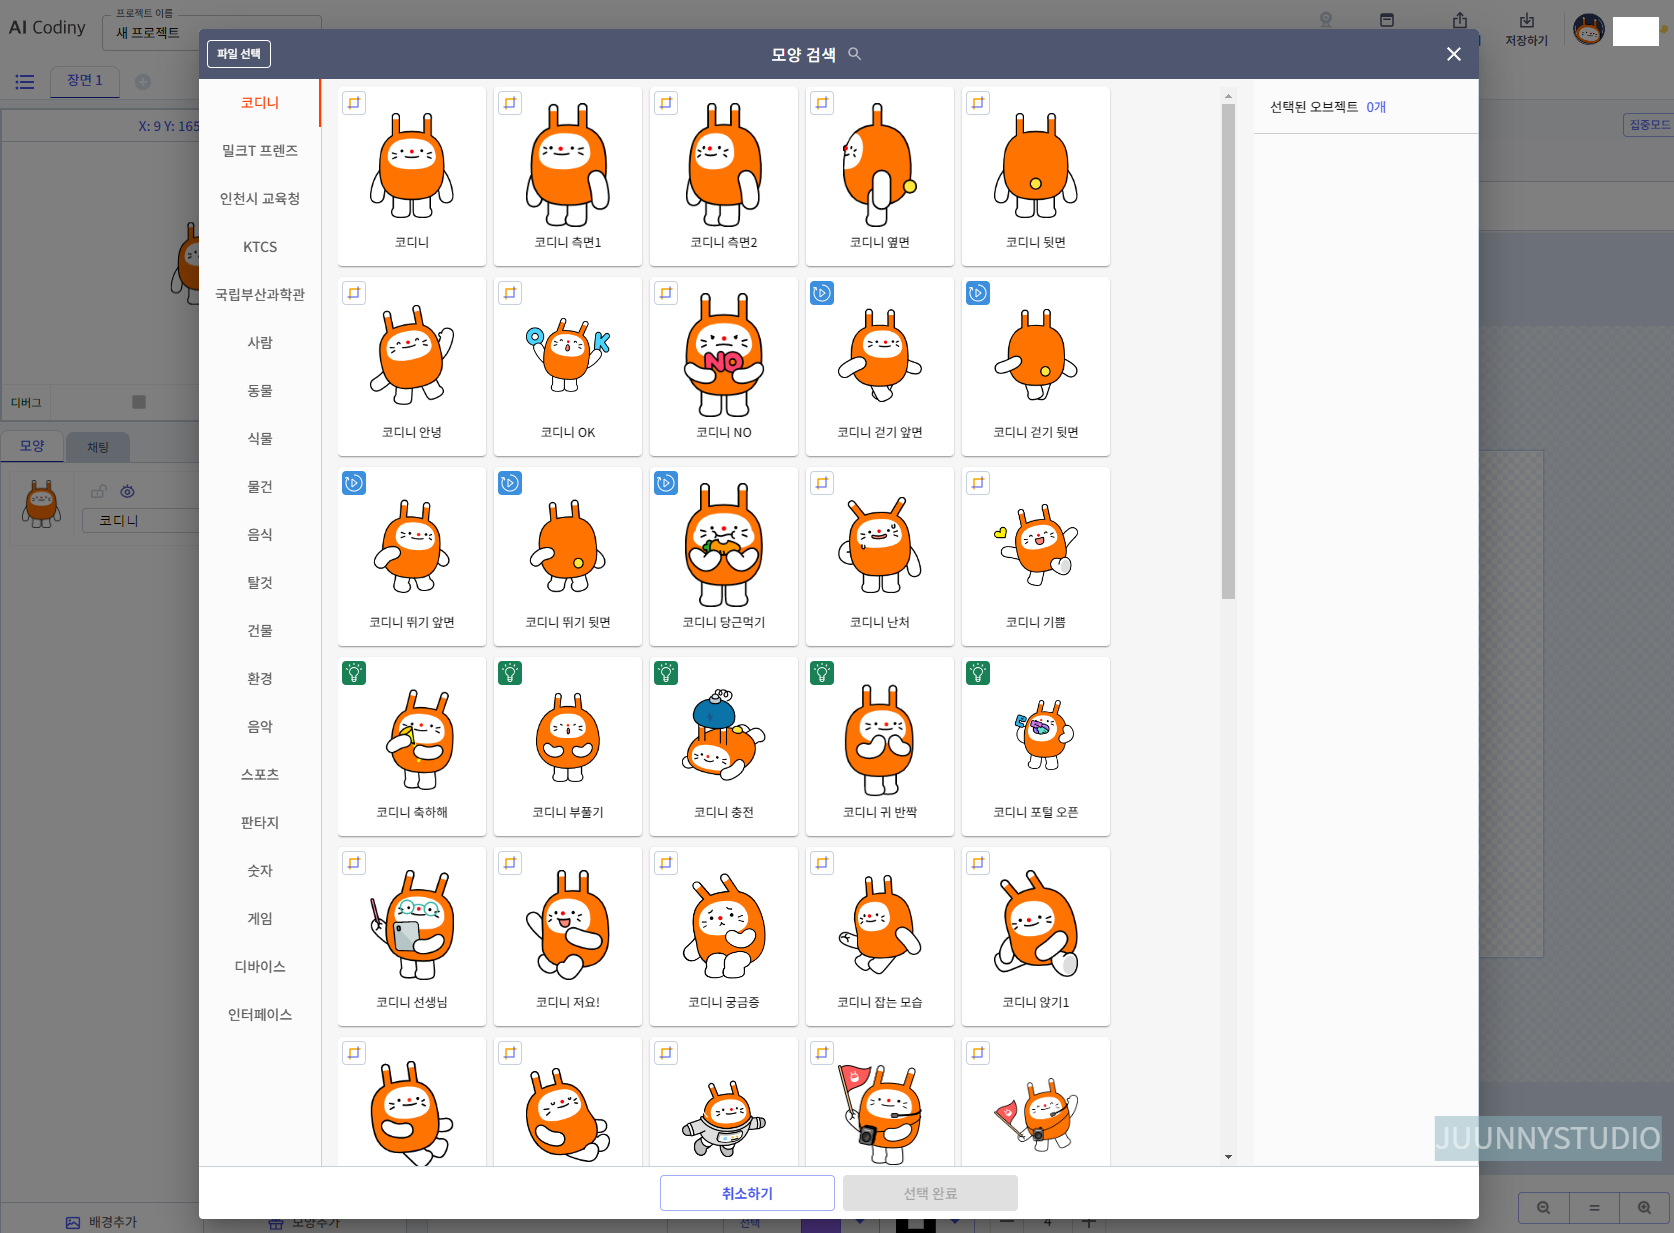The height and width of the screenshot is (1233, 1674).
Task: Pick the 코디니 옆면 sprite
Action: pyautogui.click(x=880, y=176)
